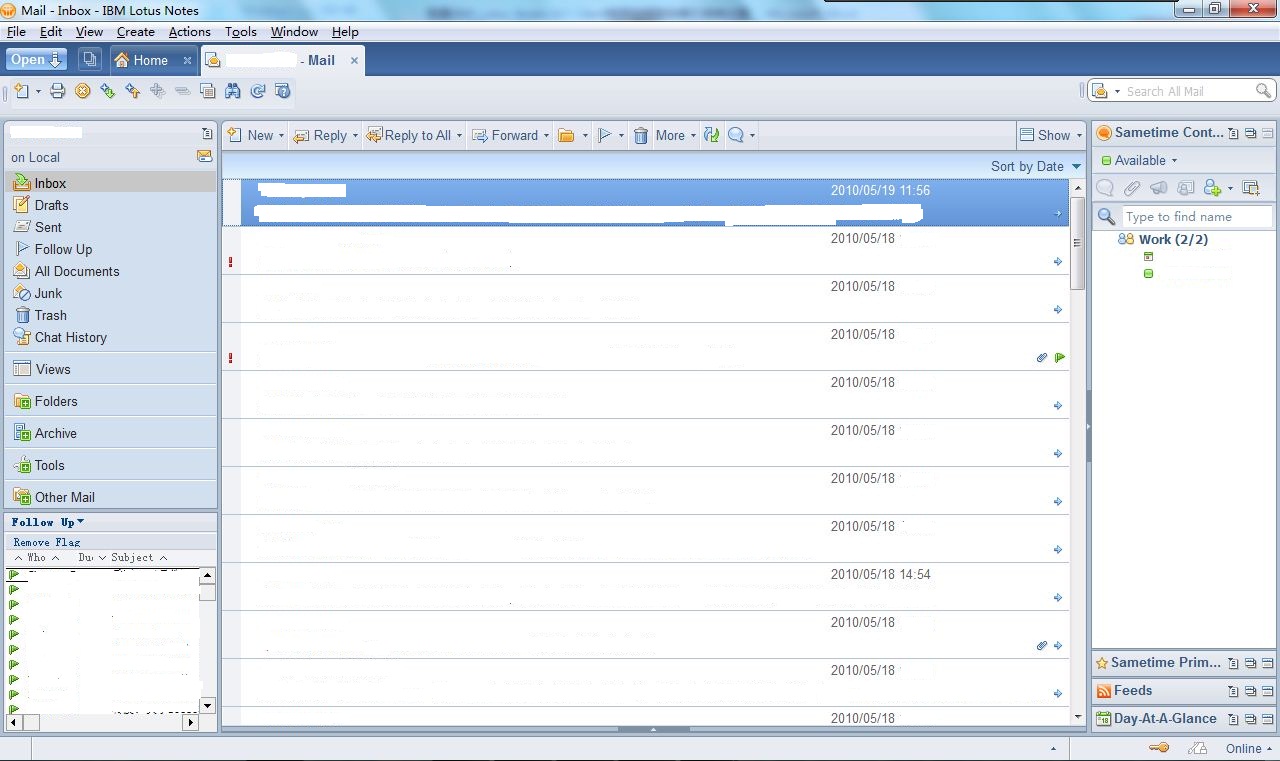Click the Refresh toolbar icon
The image size is (1280, 761).
pyautogui.click(x=258, y=91)
